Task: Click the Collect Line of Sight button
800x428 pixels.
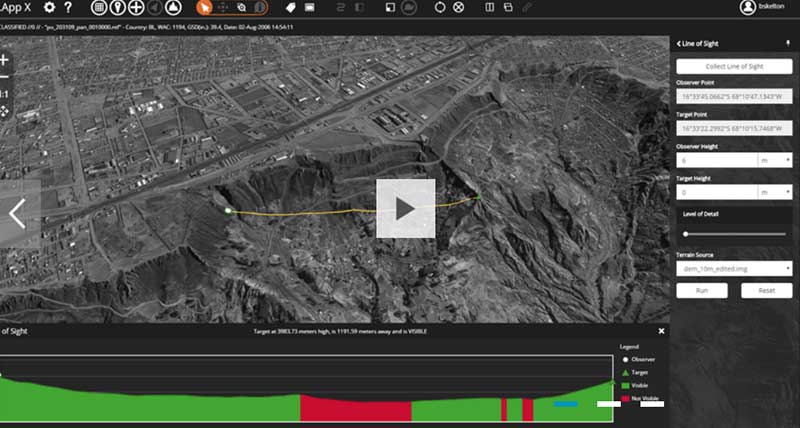Action: (734, 66)
